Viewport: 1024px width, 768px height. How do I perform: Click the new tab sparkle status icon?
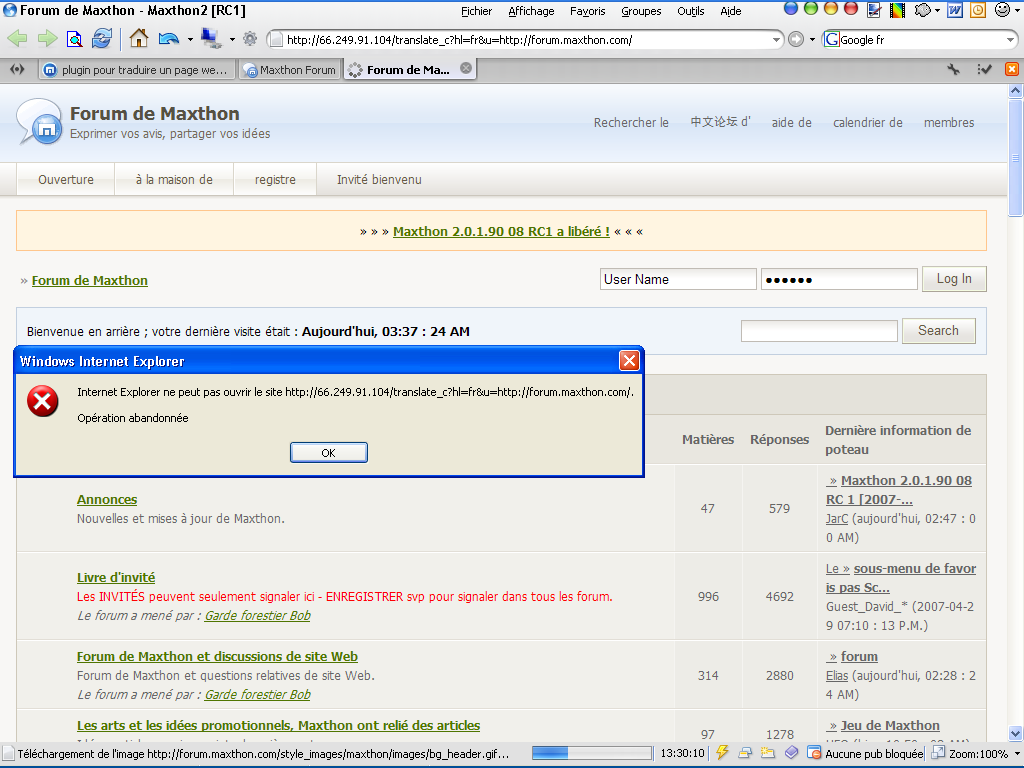tap(767, 752)
